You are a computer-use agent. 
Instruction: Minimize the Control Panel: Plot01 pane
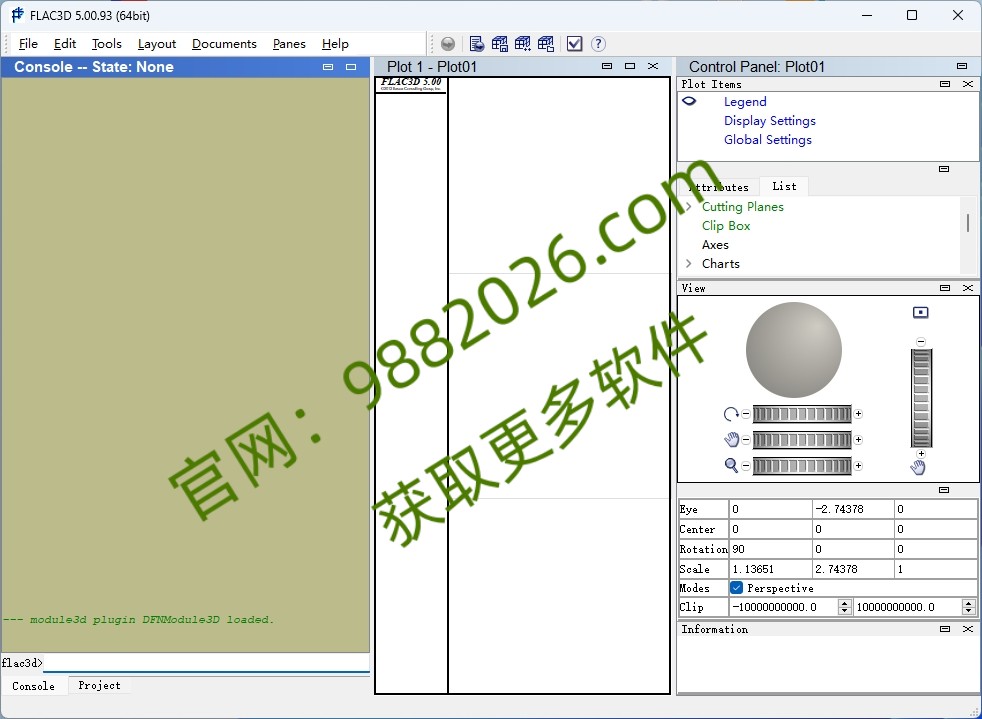pos(962,66)
